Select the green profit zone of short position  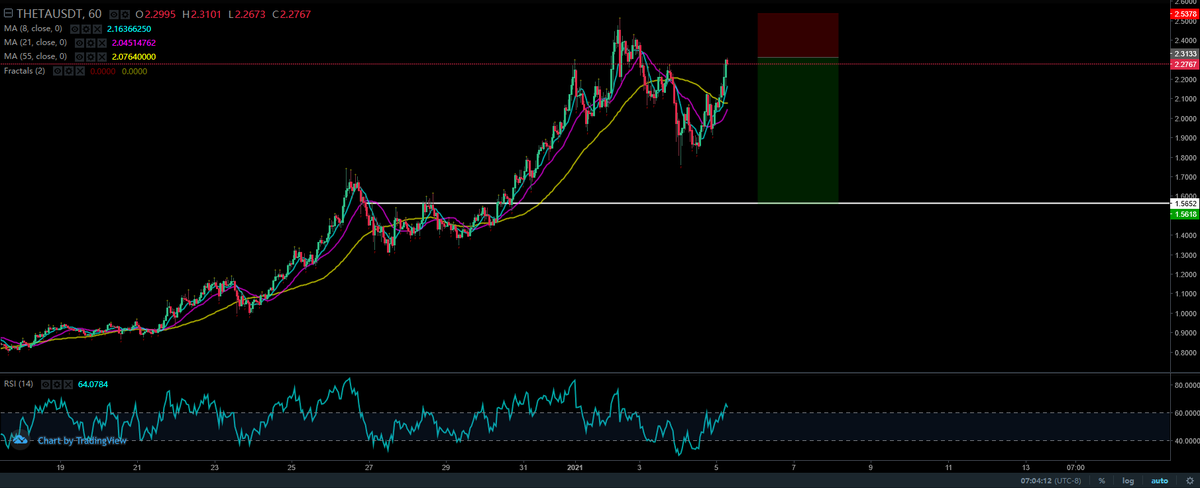[797, 130]
